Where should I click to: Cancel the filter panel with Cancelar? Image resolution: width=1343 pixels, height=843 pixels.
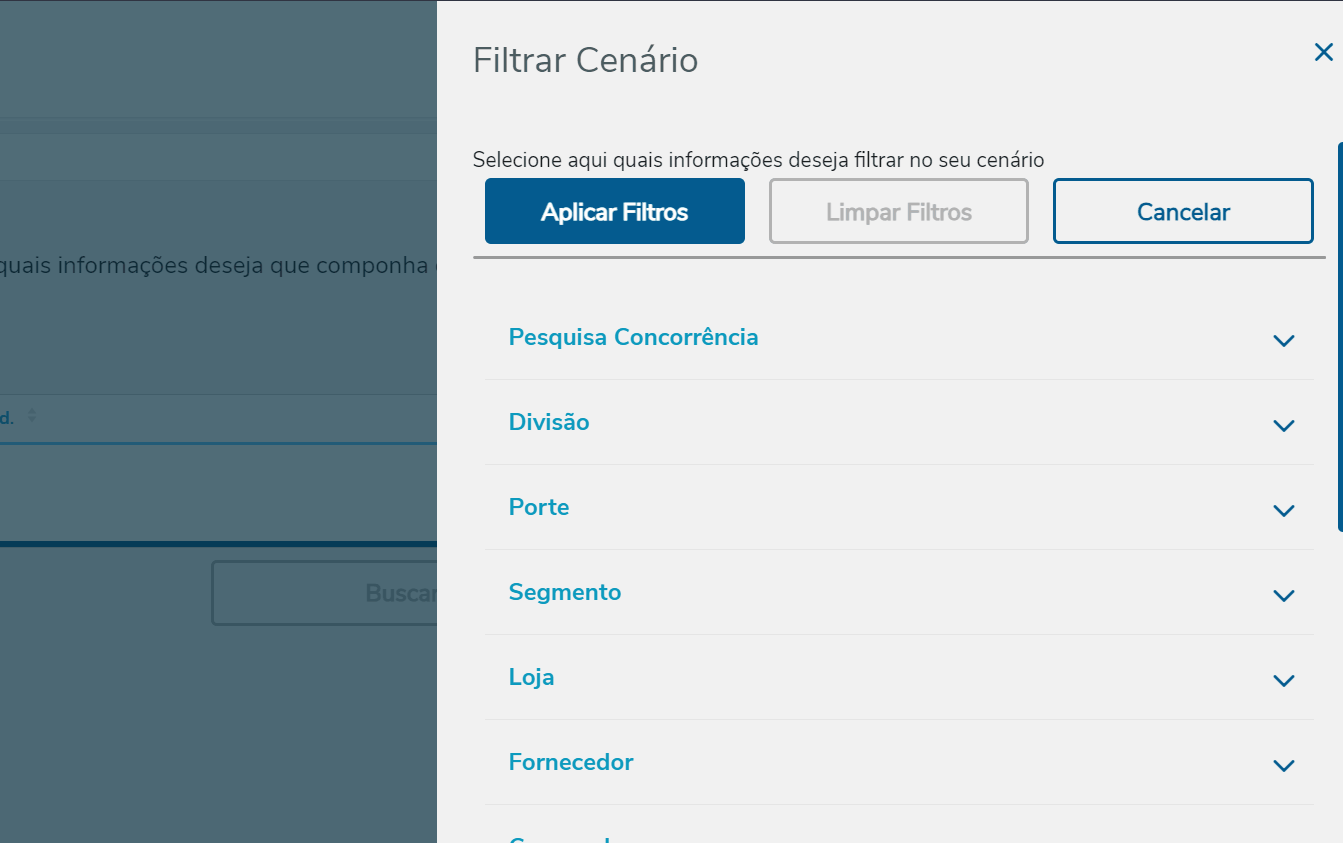click(x=1182, y=212)
